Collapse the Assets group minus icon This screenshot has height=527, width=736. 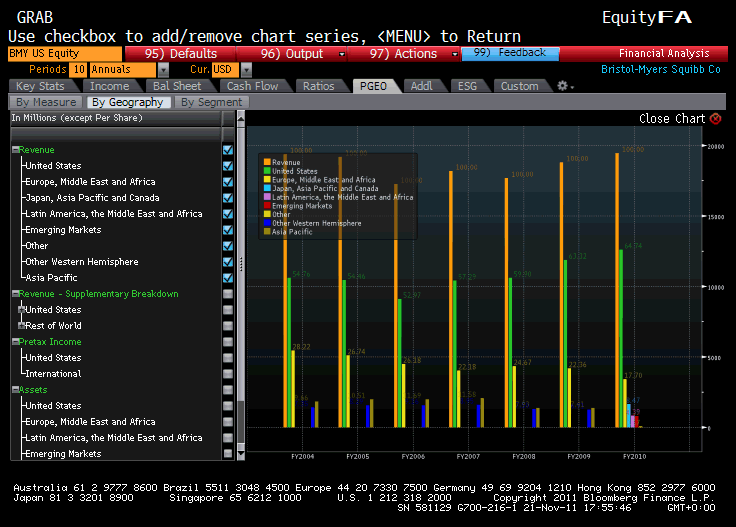(16, 390)
